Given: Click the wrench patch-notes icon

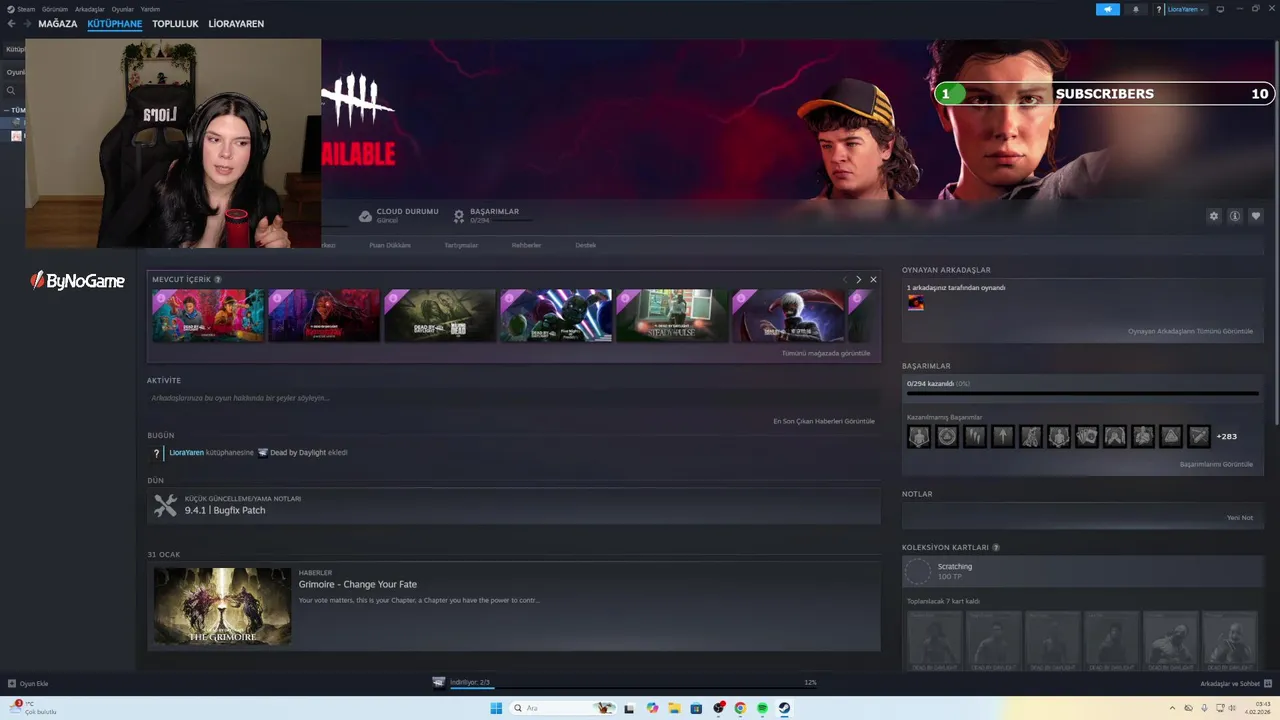Looking at the screenshot, I should point(165,506).
